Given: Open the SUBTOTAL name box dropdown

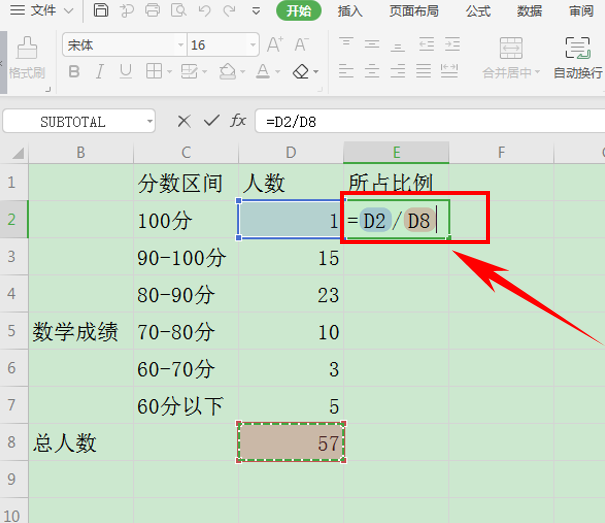Looking at the screenshot, I should tap(150, 122).
